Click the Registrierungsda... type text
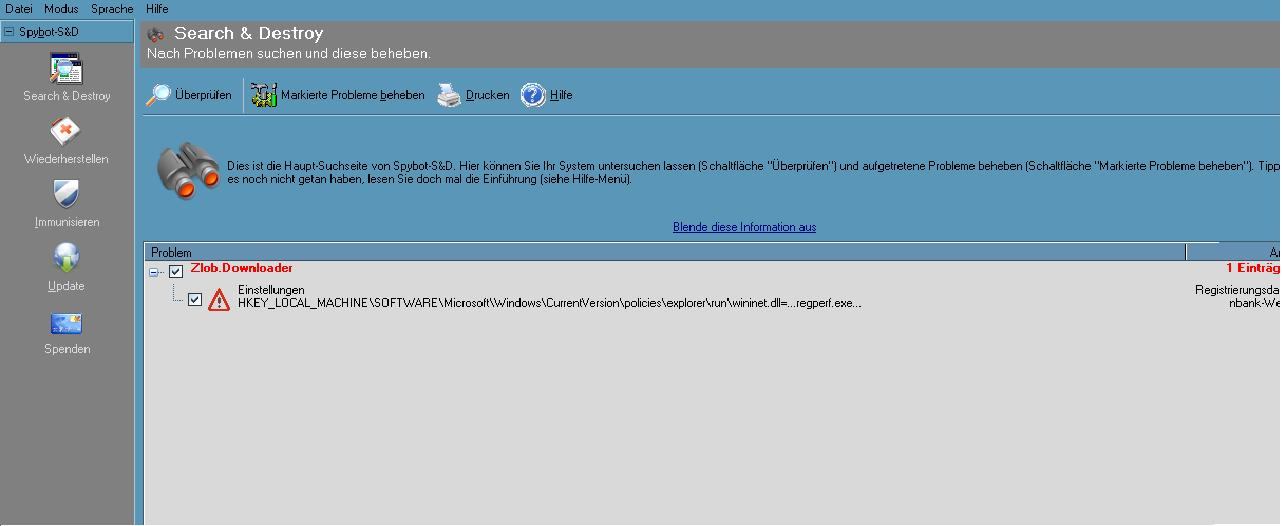Viewport: 1283px width, 526px height. click(x=1237, y=290)
